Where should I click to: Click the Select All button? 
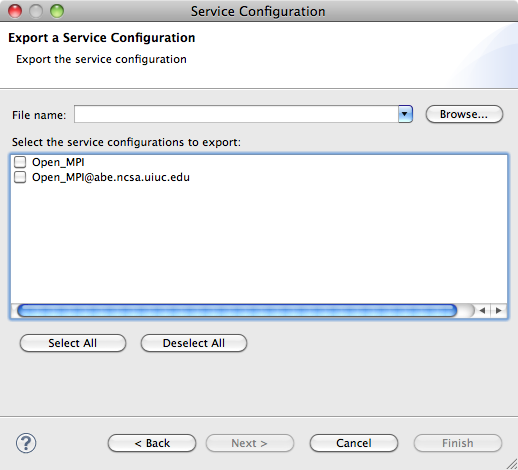(73, 343)
